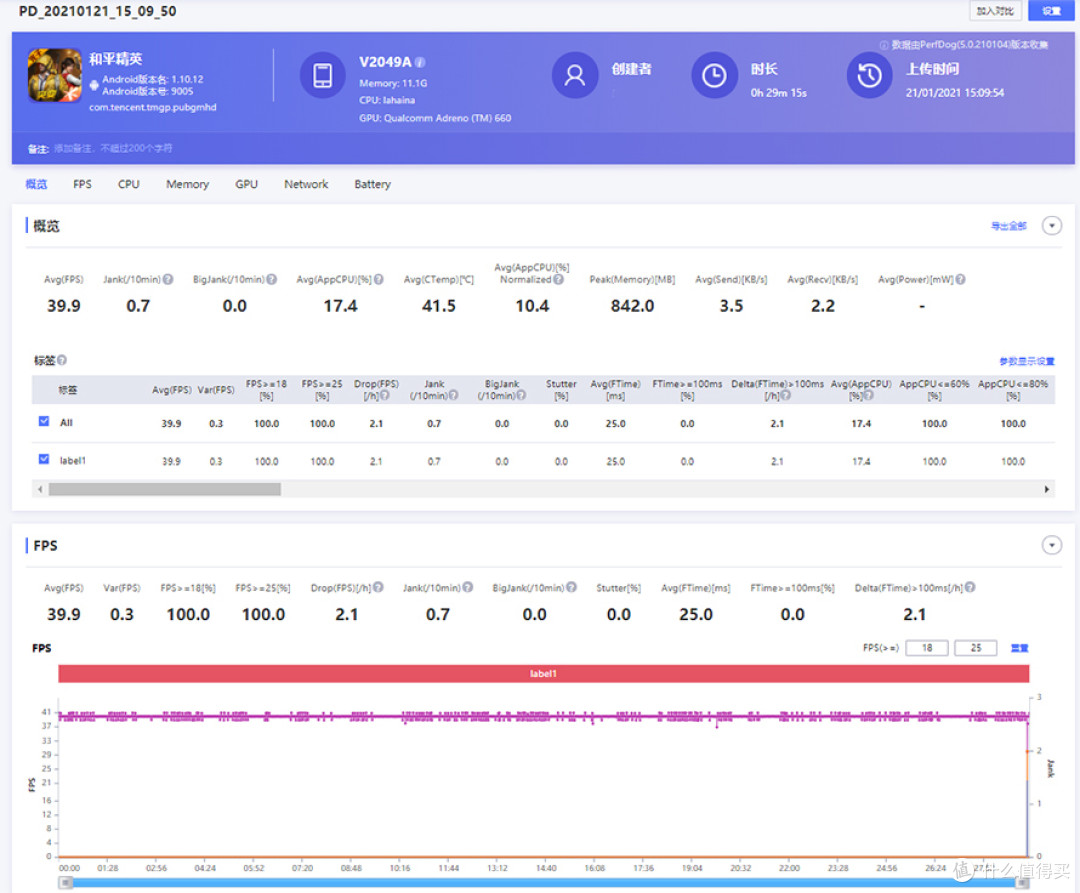The image size is (1080, 893).
Task: Open the Battery tab
Action: point(373,185)
